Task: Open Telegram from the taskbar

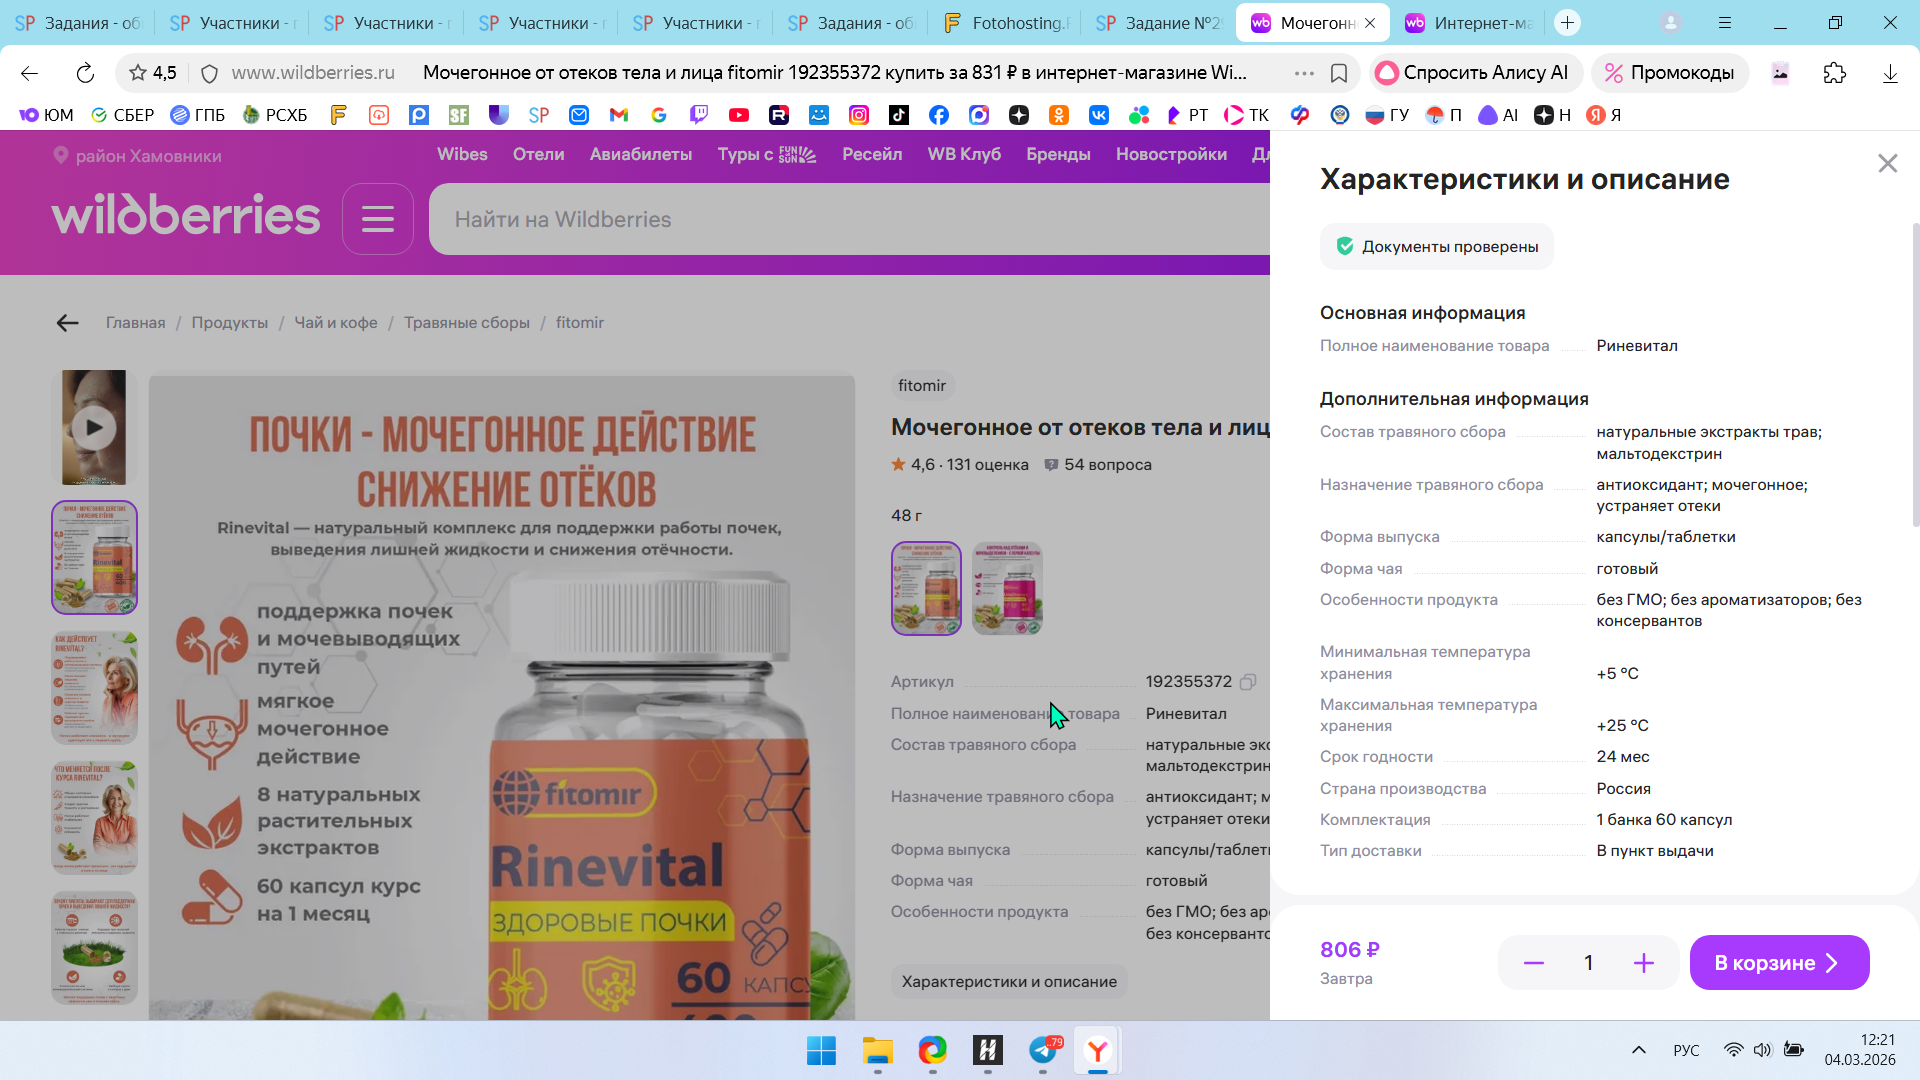Action: (x=1043, y=1050)
